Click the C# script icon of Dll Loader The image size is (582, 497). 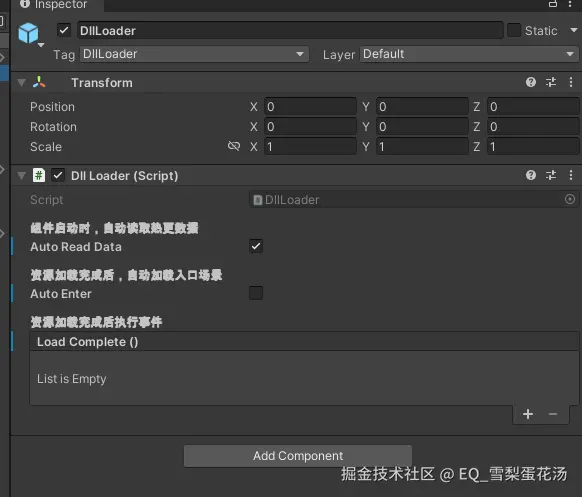(x=39, y=175)
